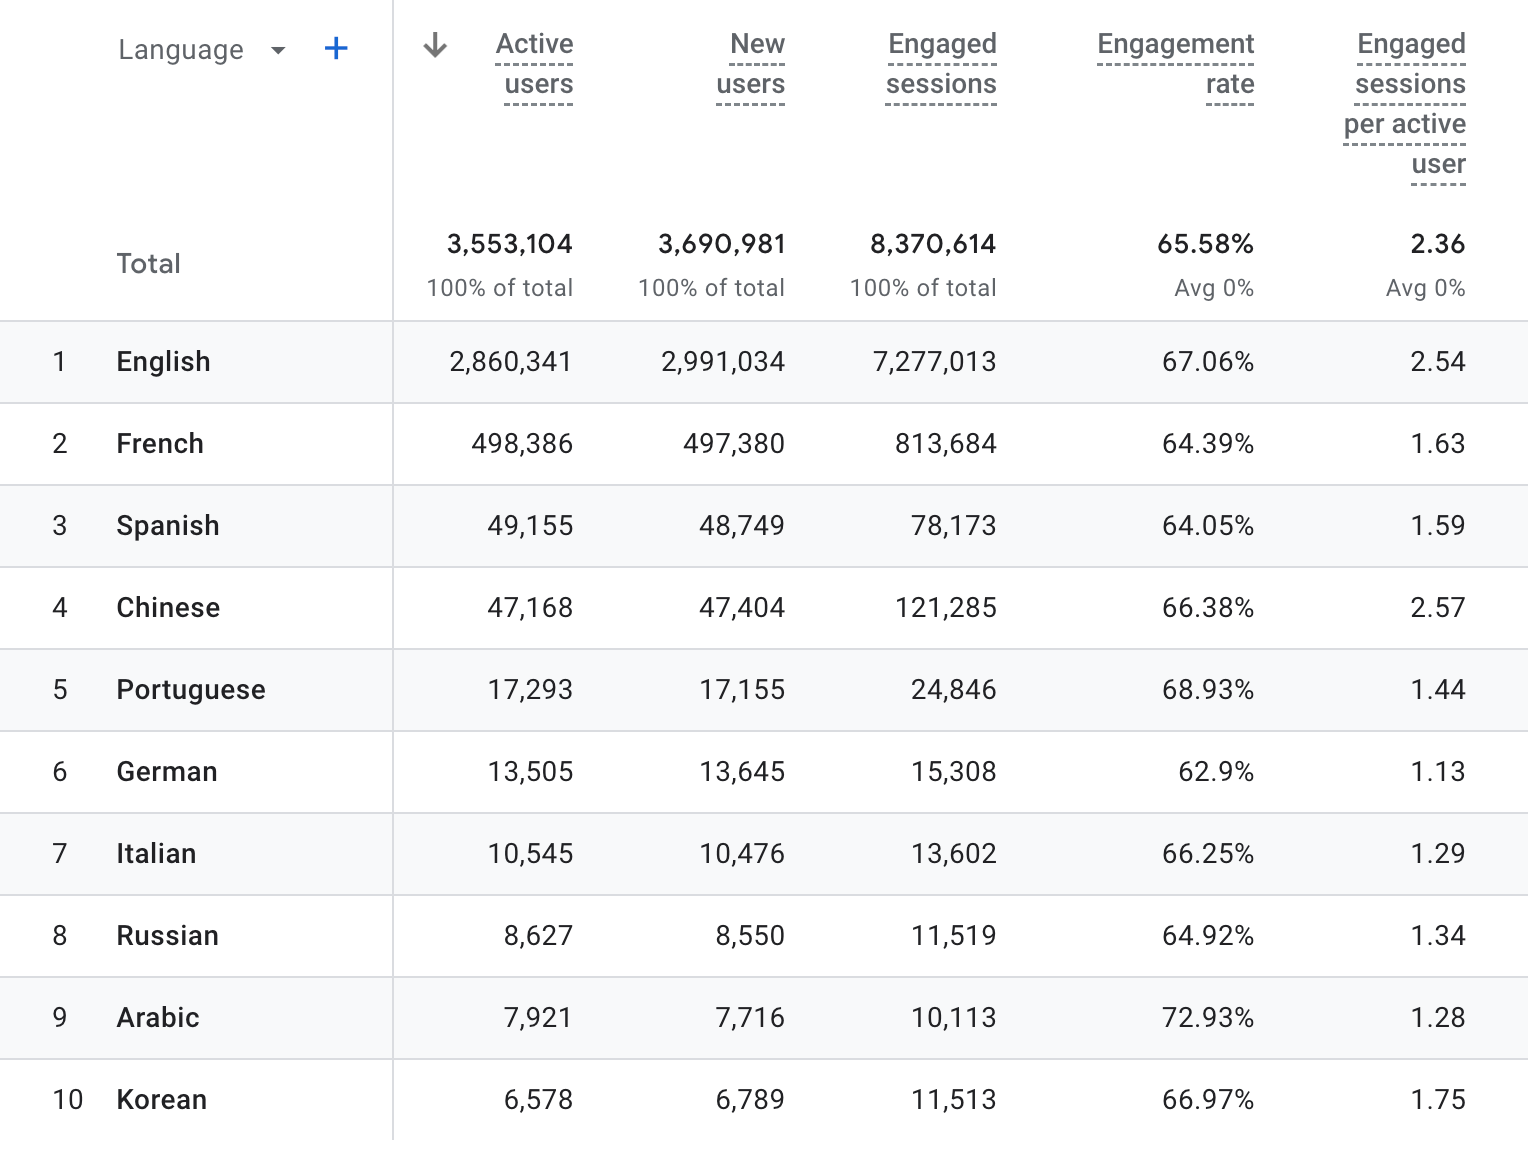Click English new users value 2,991,034
1528x1158 pixels.
click(723, 362)
